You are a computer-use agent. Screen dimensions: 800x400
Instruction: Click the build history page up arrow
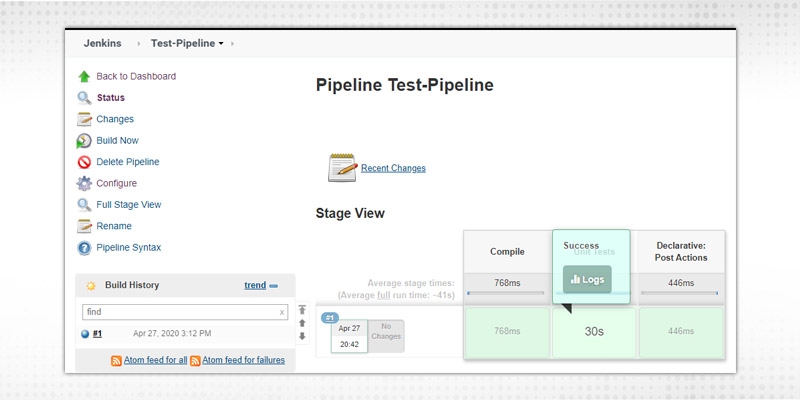[302, 323]
